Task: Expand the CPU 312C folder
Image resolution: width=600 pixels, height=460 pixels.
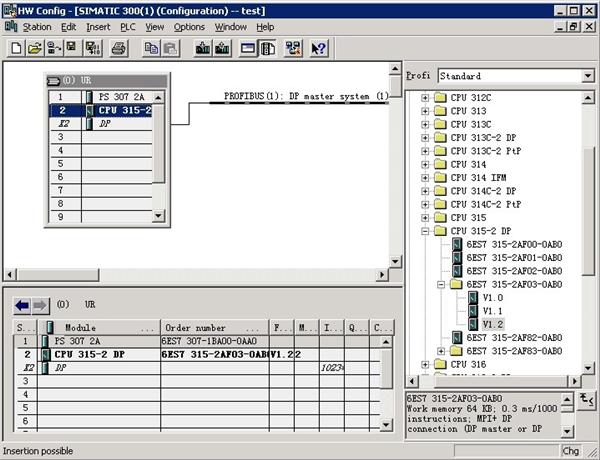Action: click(425, 98)
